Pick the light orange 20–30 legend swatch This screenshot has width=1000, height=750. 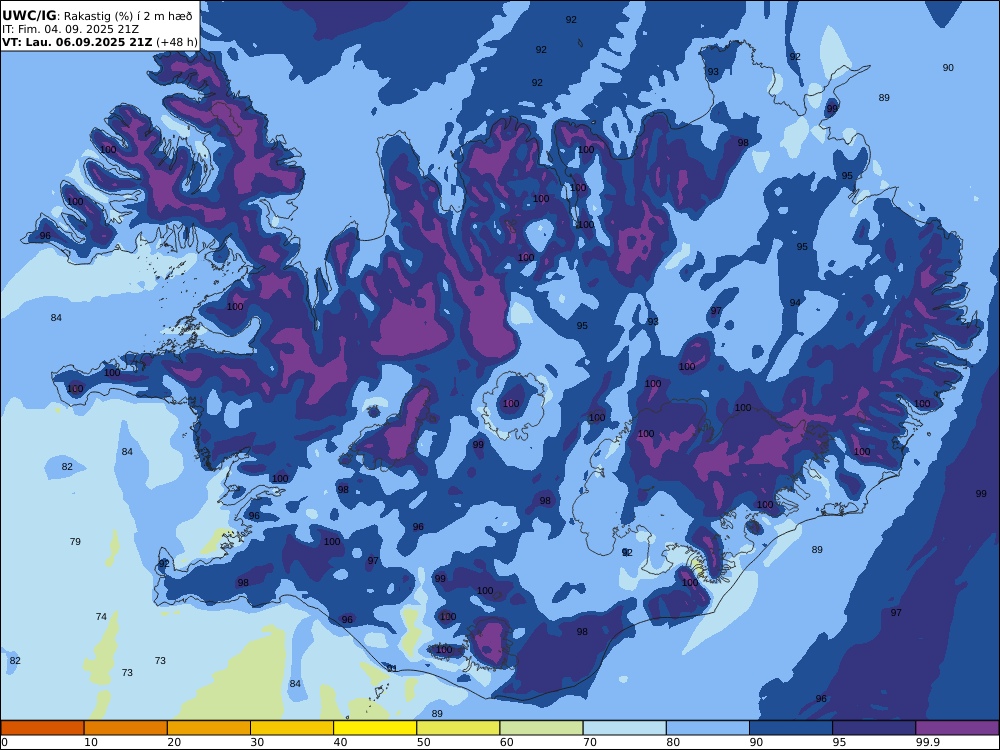click(209, 728)
